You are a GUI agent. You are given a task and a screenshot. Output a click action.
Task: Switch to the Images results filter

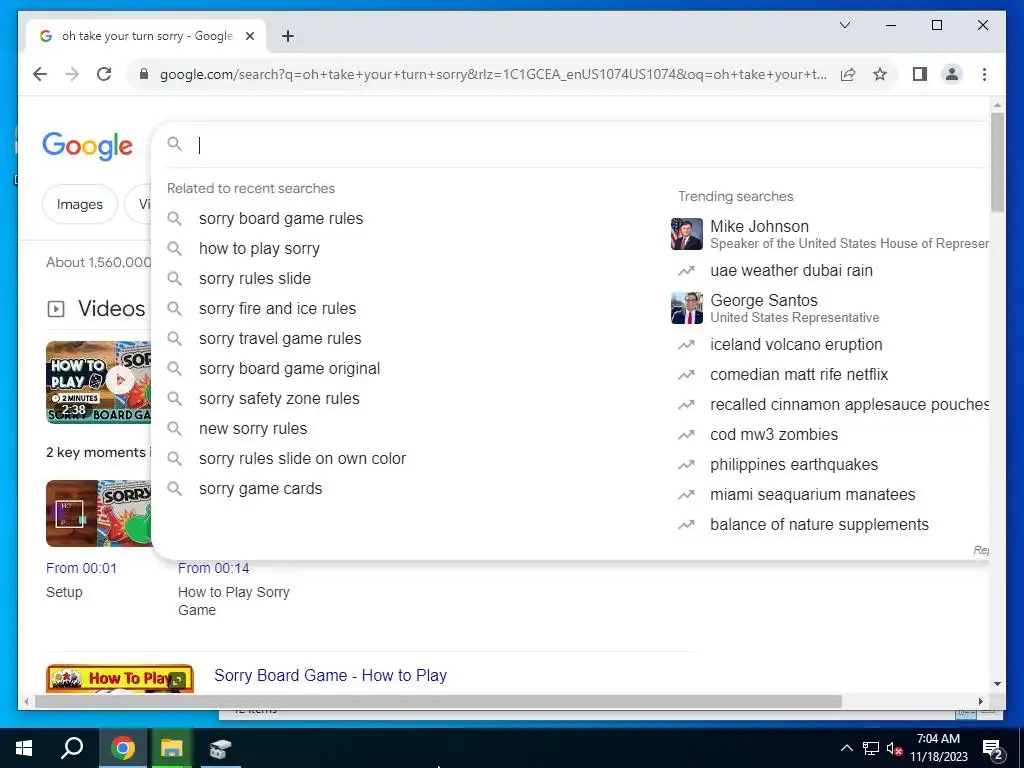tap(80, 204)
